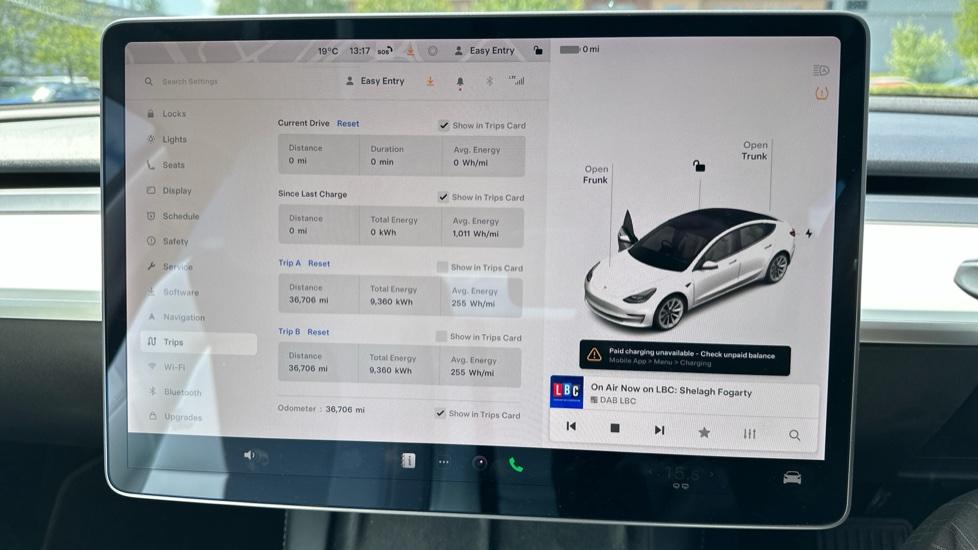Toggle Current Drive Show in Trips Card
Screen dimensions: 978x550
(x=443, y=125)
